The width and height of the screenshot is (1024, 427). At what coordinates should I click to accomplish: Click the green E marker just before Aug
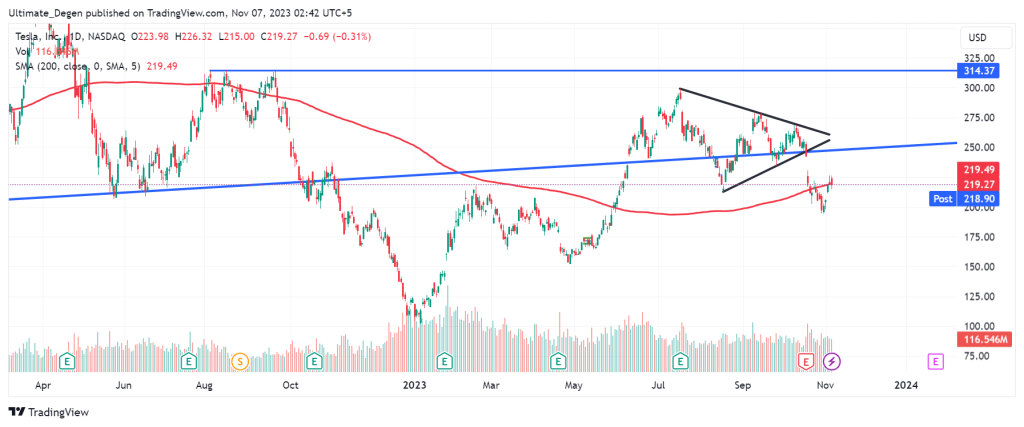[x=189, y=360]
